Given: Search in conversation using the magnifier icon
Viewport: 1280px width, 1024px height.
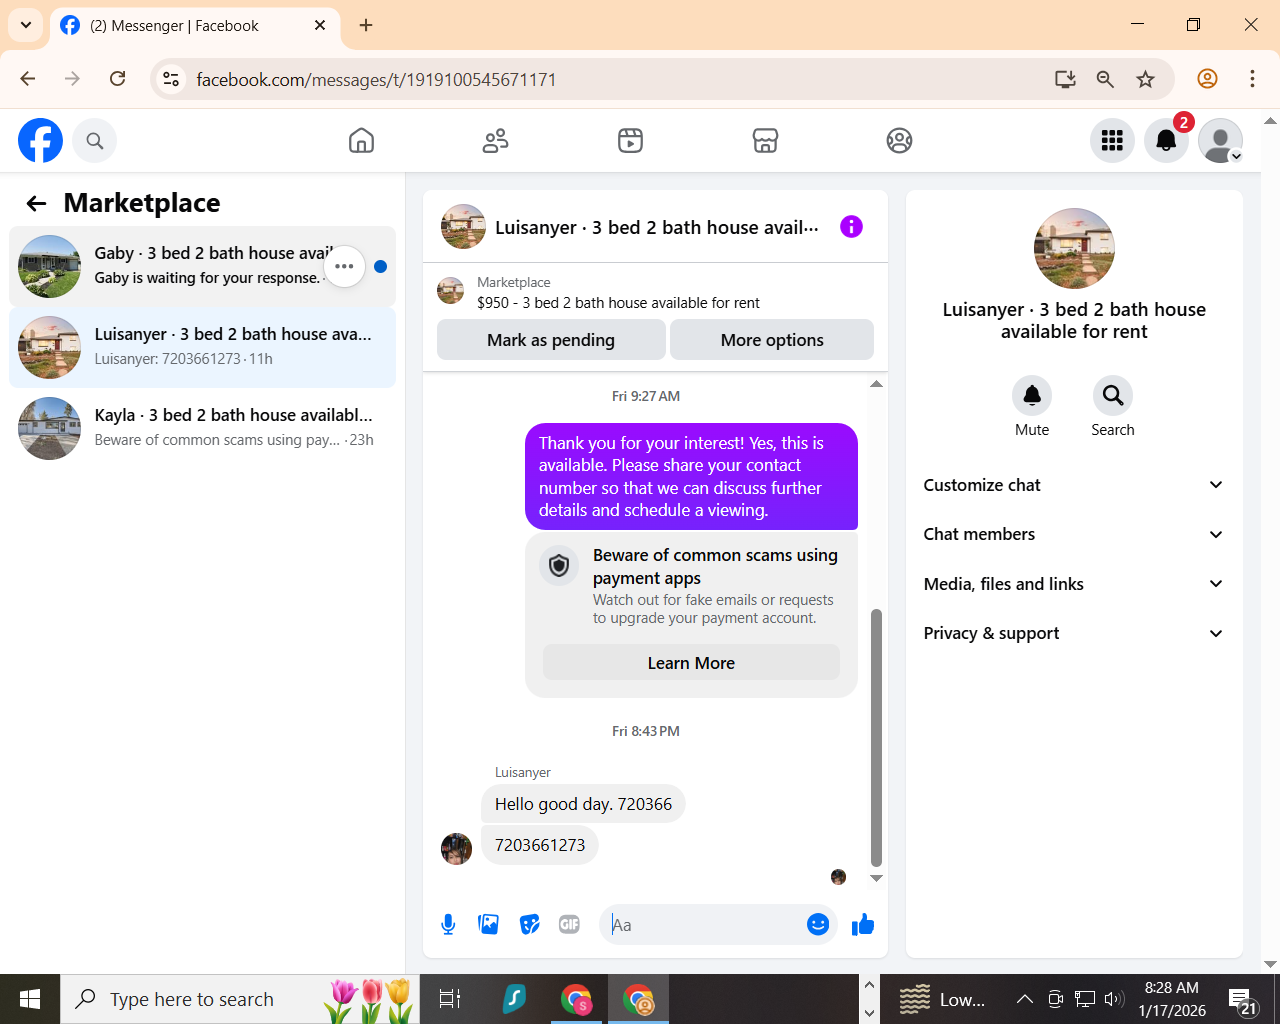Looking at the screenshot, I should point(1112,396).
